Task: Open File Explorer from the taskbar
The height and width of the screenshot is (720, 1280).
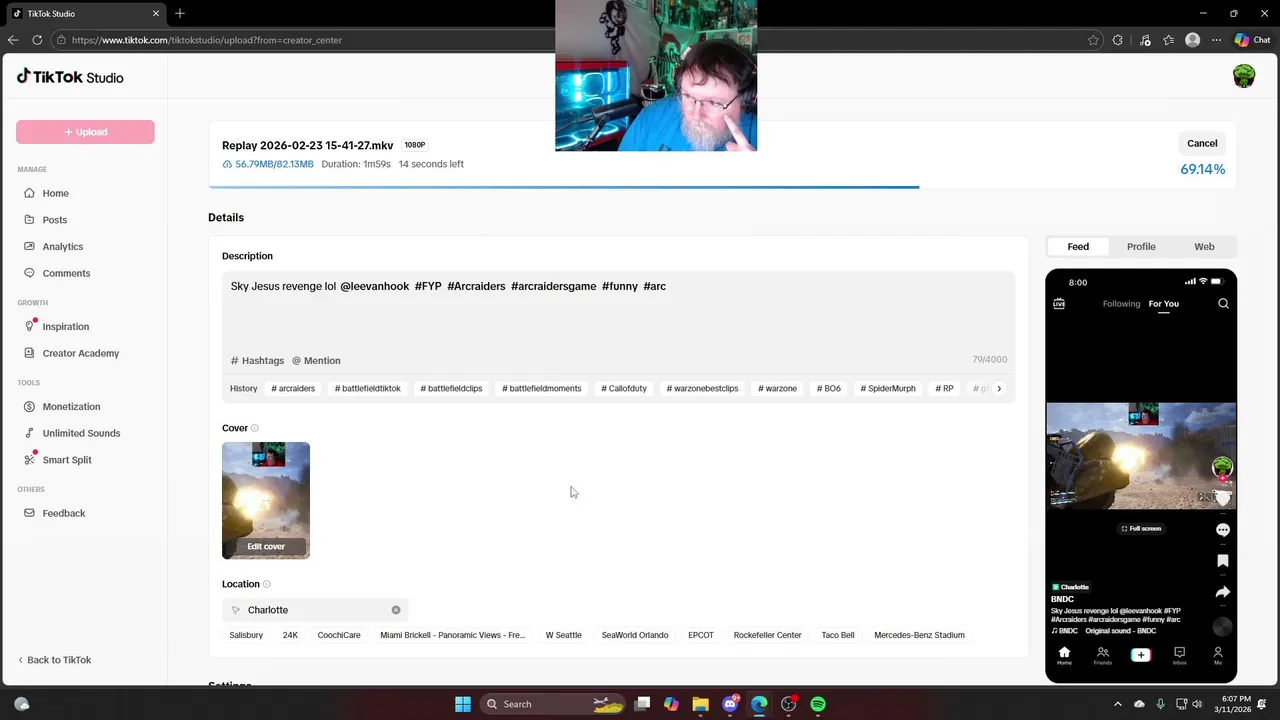Action: click(700, 704)
